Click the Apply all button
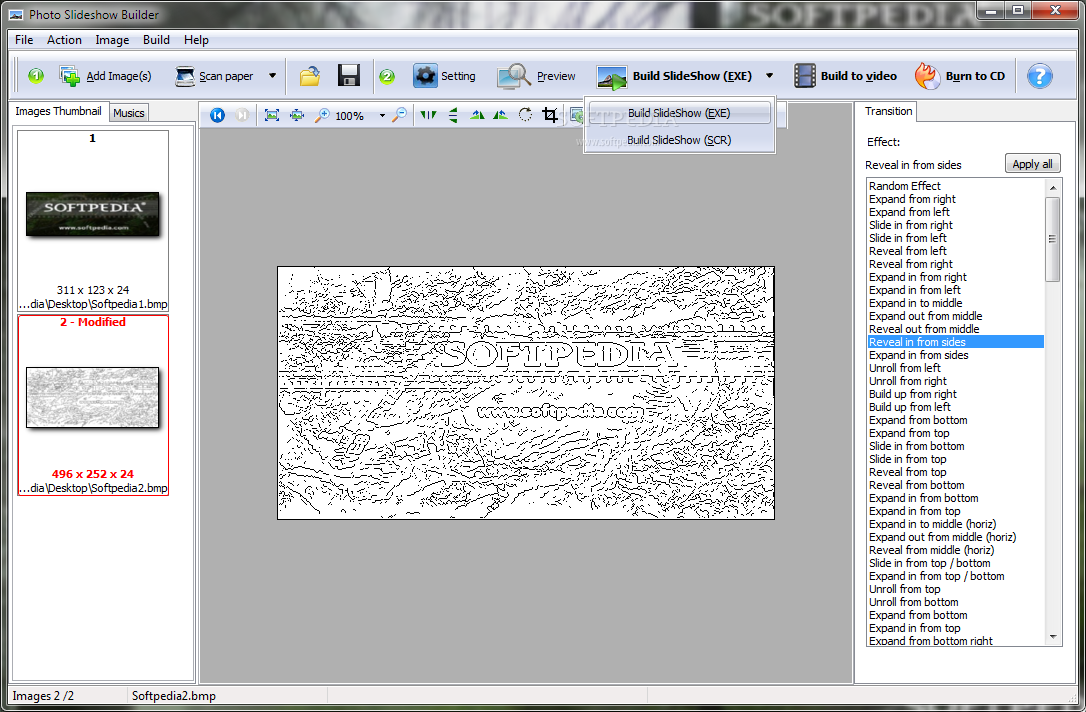 pos(1032,164)
